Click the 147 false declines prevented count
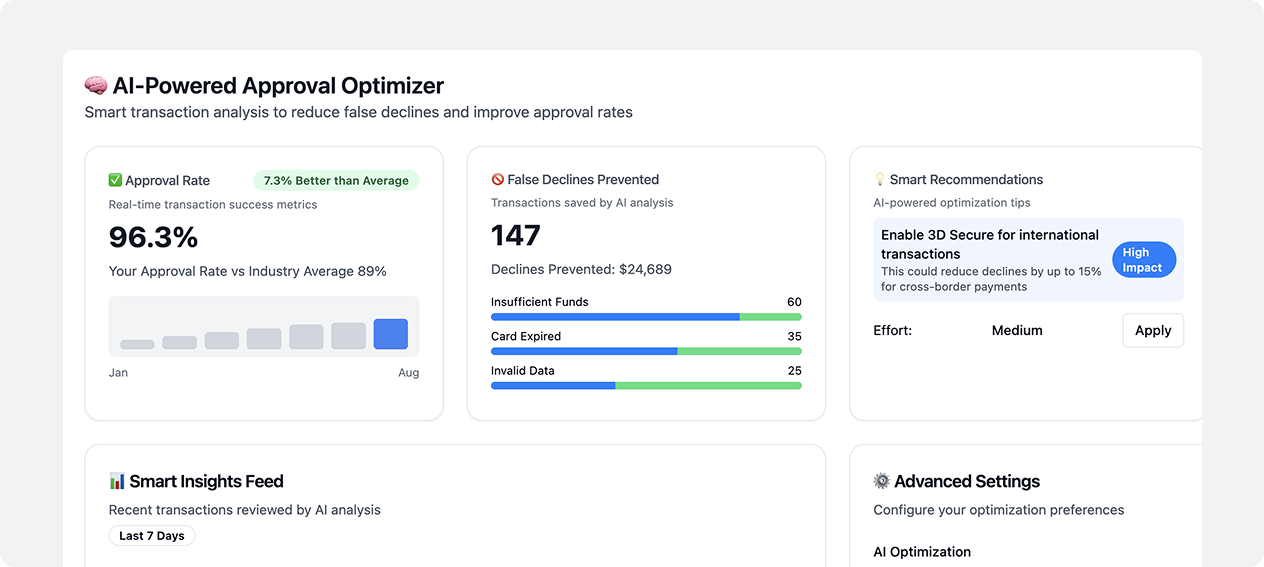Image resolution: width=1264 pixels, height=567 pixels. click(516, 236)
